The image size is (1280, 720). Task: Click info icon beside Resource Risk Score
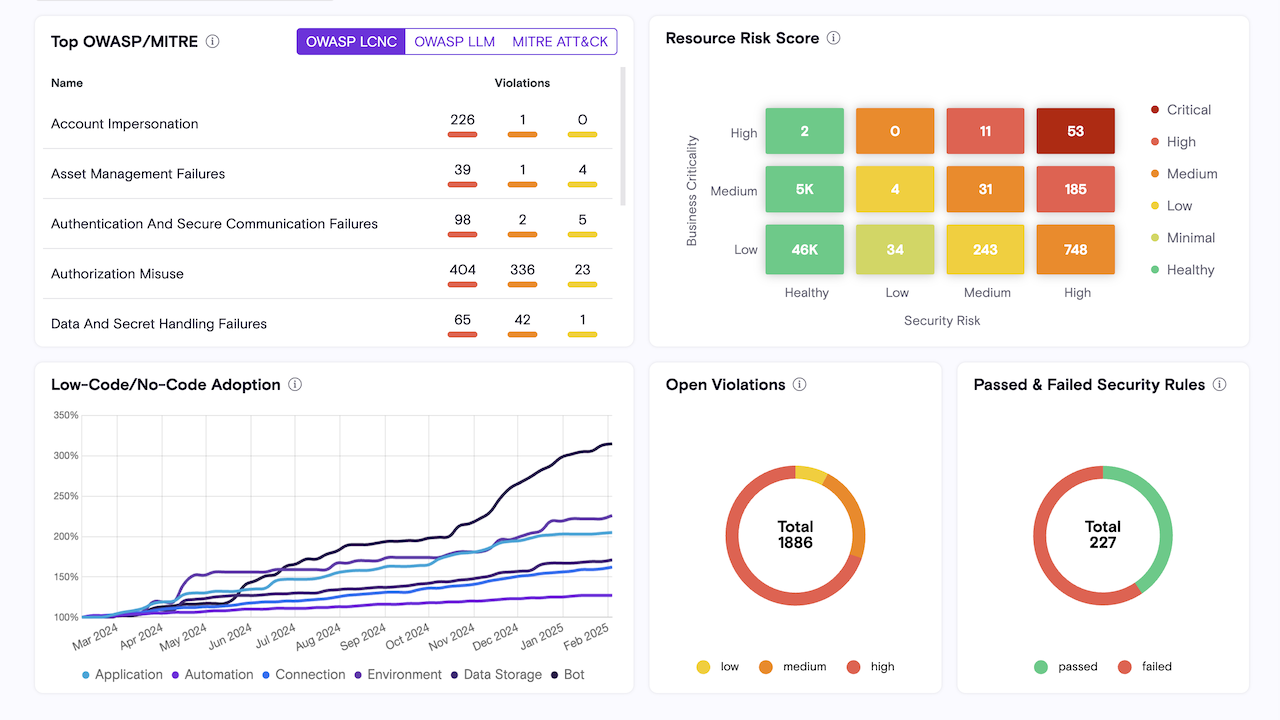[x=833, y=38]
